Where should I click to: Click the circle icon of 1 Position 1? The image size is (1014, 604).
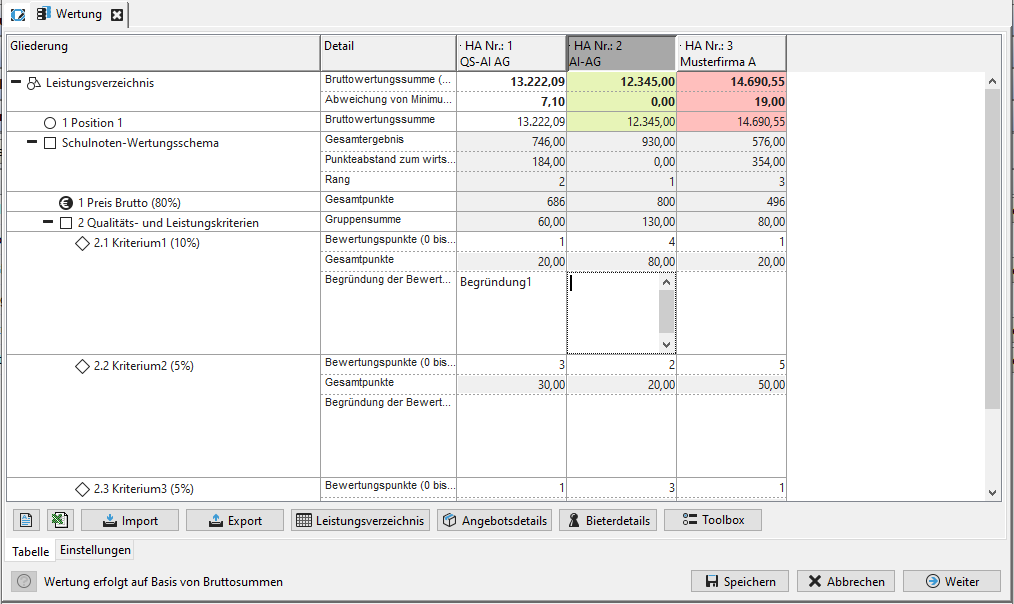(x=50, y=123)
